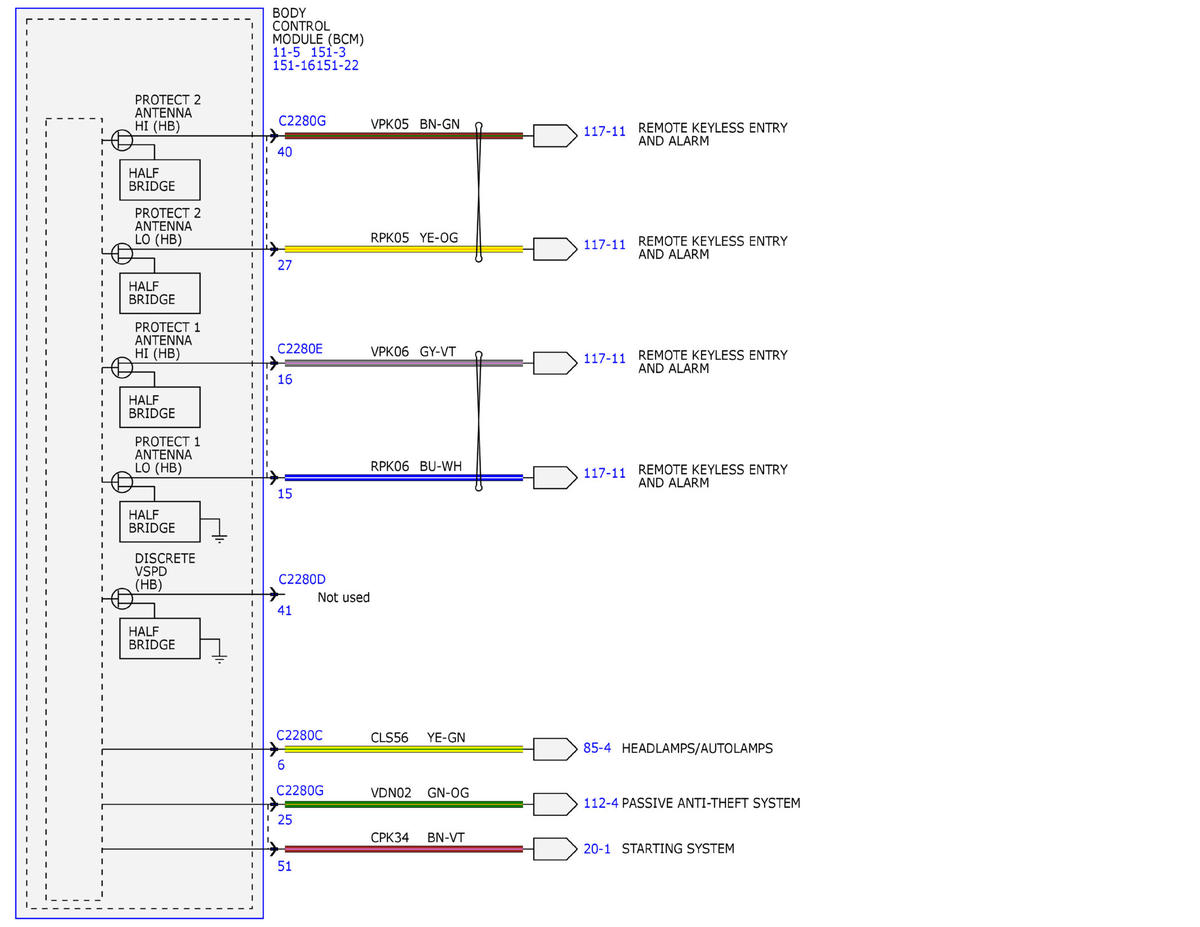
Task: Select wire label CLS56 YE-GN
Action: click(x=418, y=738)
